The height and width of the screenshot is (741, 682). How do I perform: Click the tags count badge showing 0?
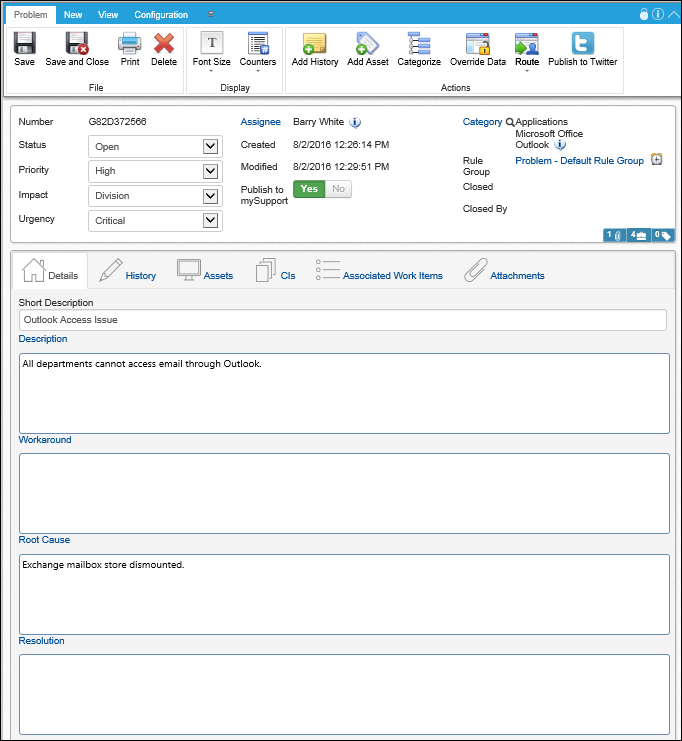[663, 235]
